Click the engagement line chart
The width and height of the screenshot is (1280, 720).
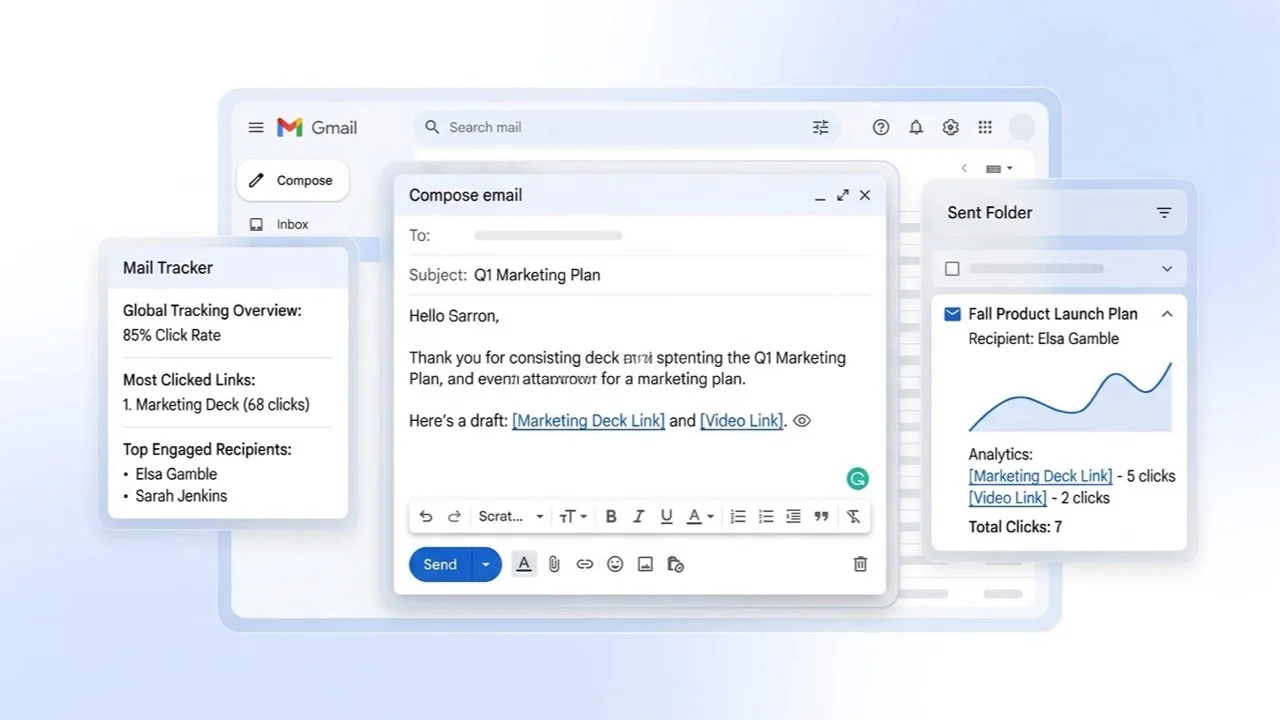click(x=1070, y=397)
